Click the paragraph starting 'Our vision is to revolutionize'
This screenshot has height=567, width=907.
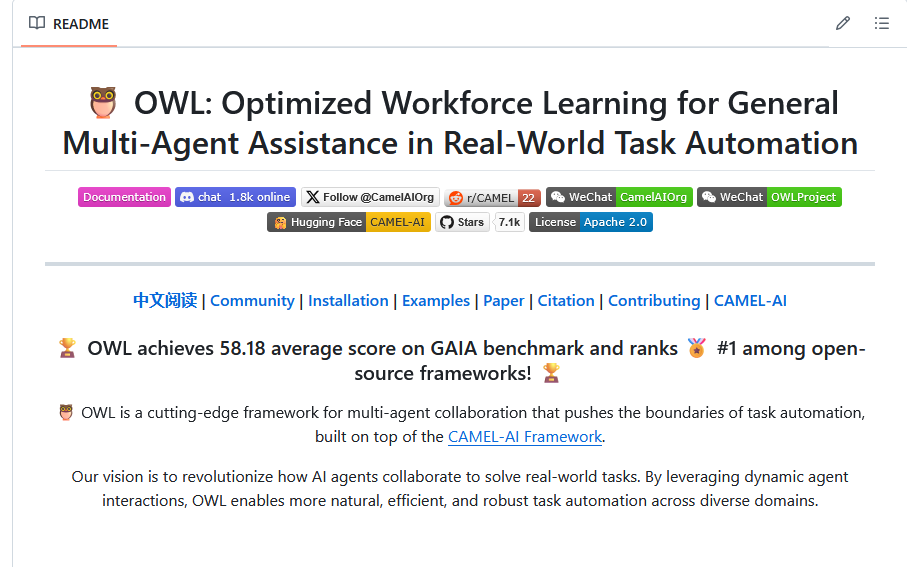point(460,489)
